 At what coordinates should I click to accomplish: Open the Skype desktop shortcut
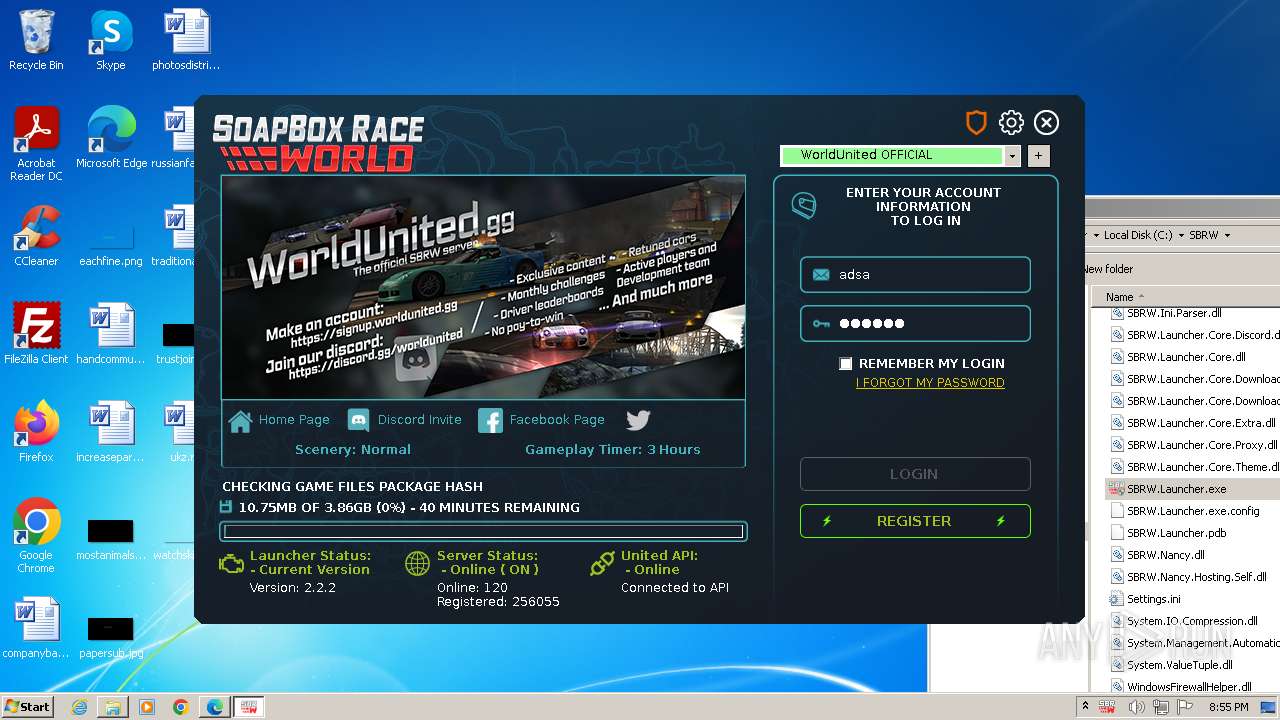point(111,40)
